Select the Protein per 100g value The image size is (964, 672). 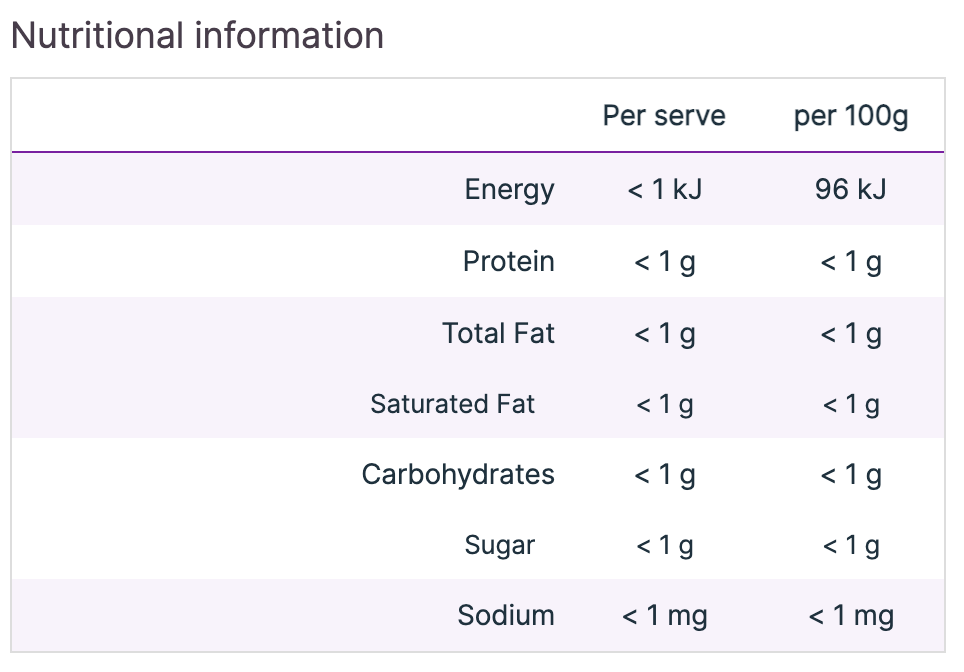851,262
